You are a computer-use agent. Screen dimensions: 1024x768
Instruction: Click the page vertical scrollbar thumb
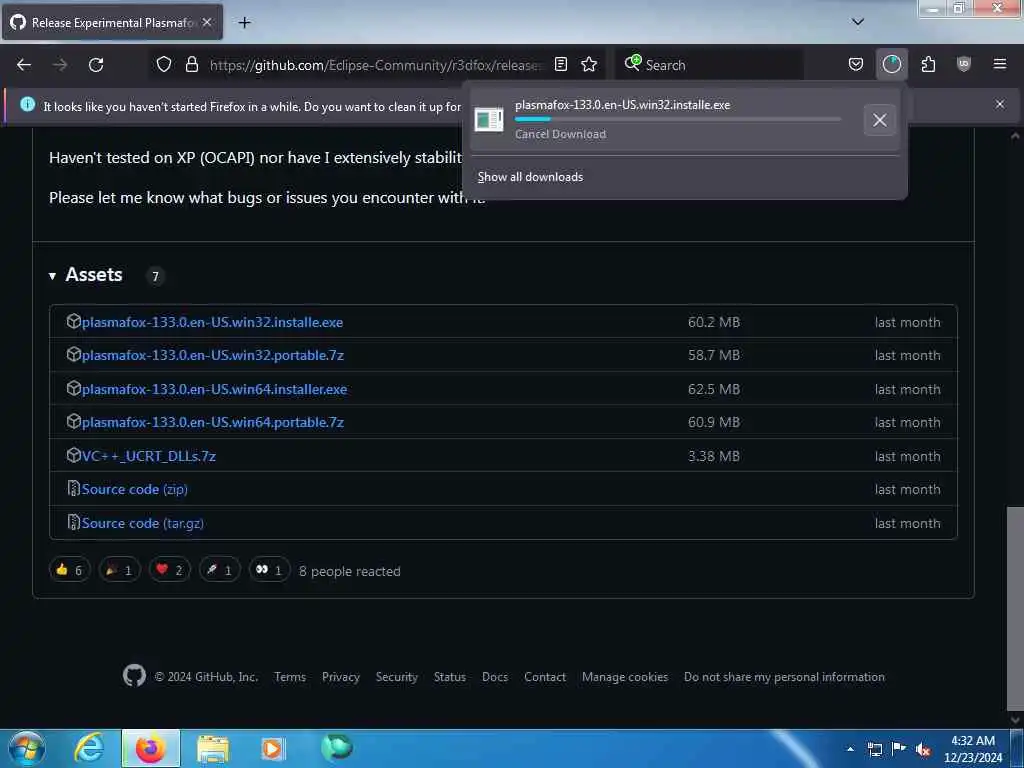(x=1014, y=608)
